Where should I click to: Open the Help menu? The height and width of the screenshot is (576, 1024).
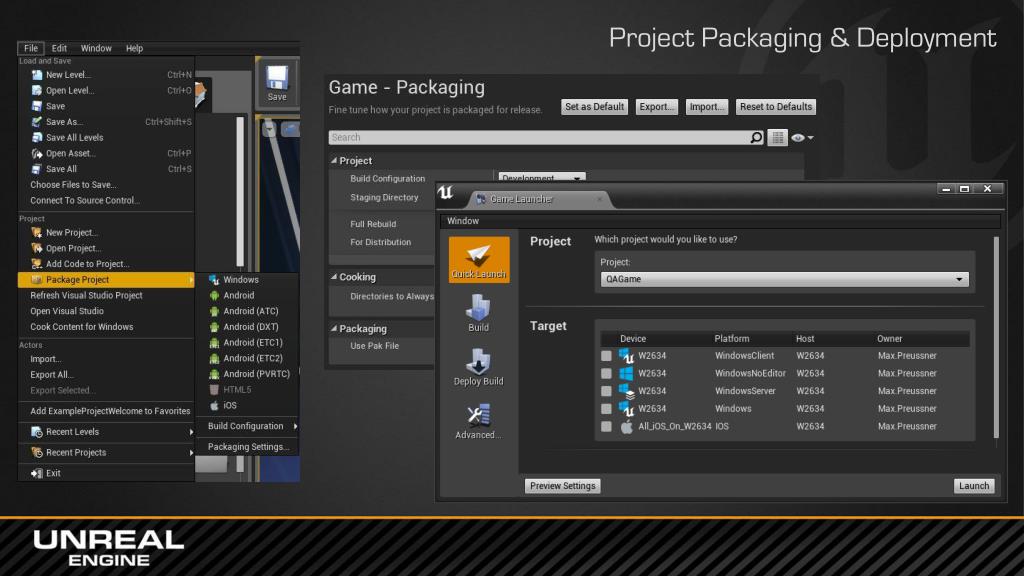(134, 48)
